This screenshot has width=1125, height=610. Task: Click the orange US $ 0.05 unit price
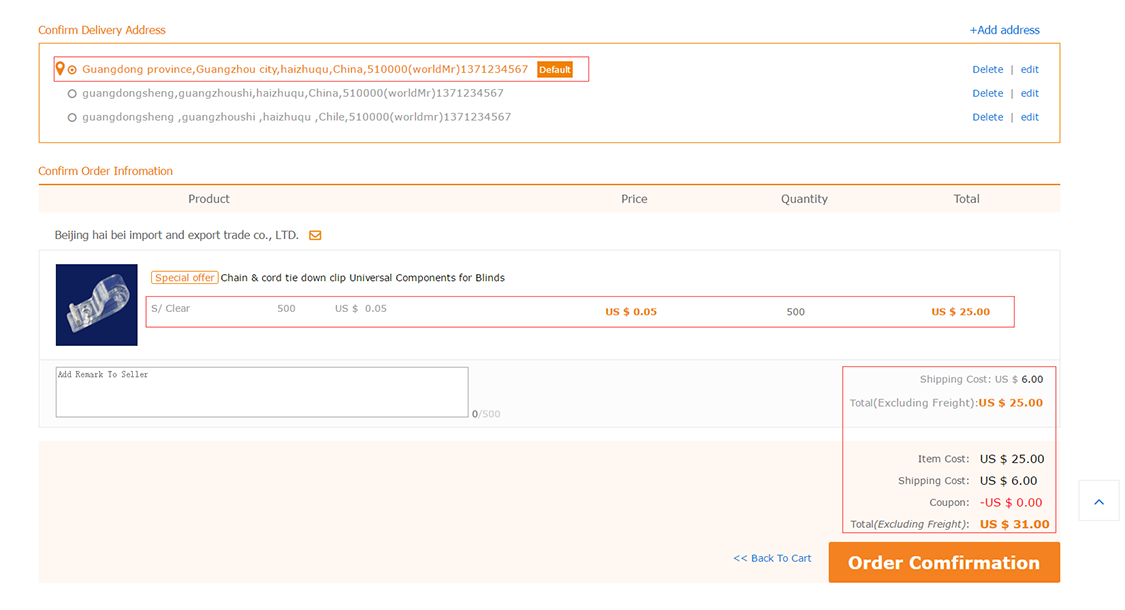631,311
